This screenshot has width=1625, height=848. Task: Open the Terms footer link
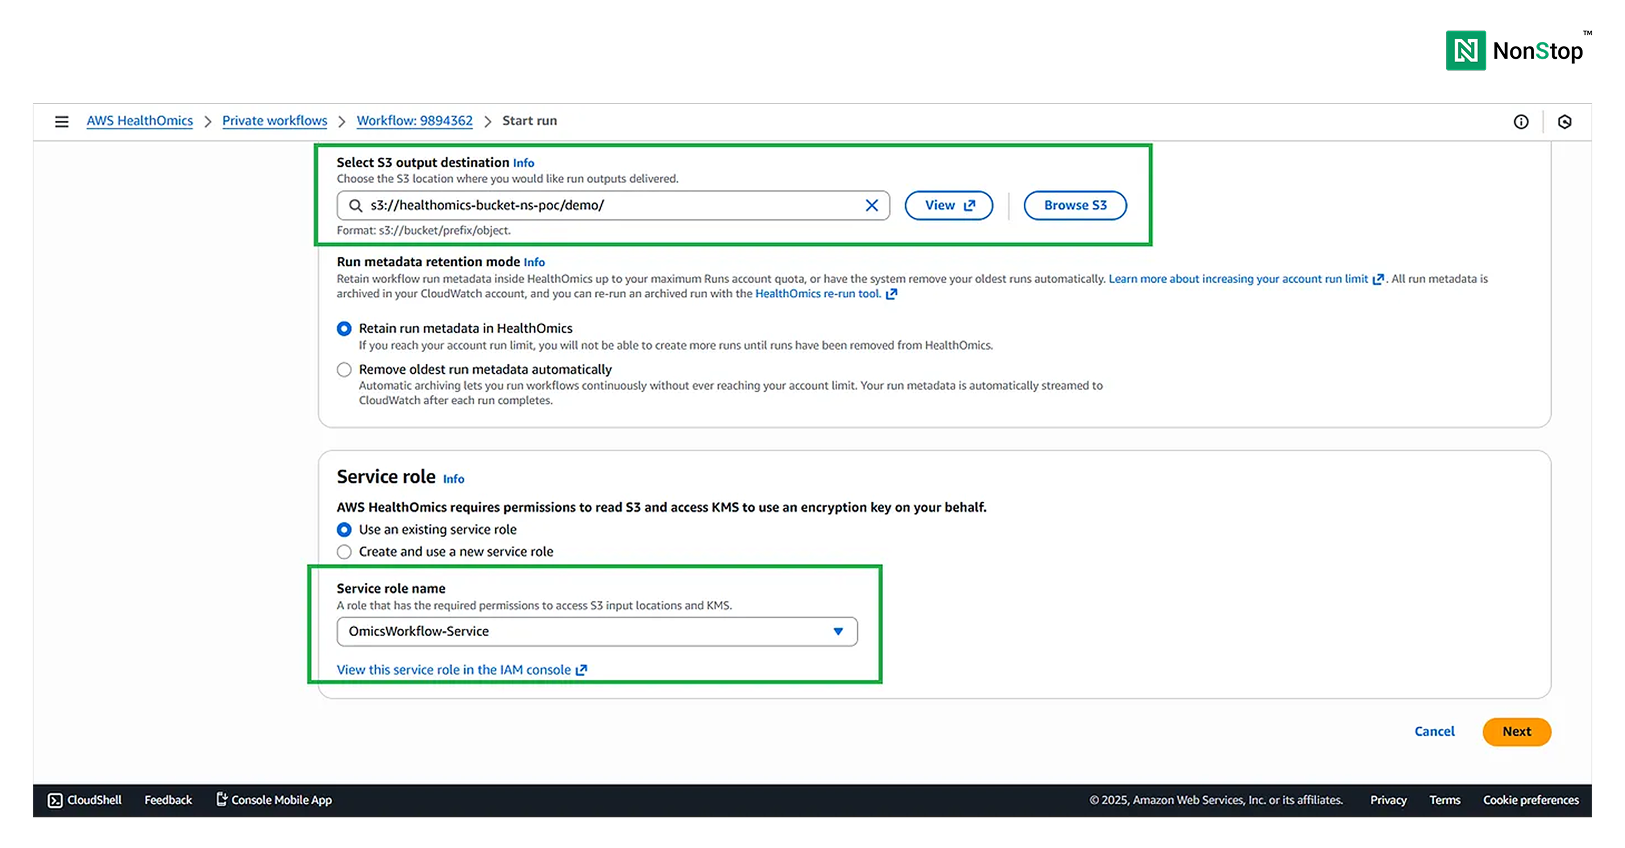[x=1445, y=800]
